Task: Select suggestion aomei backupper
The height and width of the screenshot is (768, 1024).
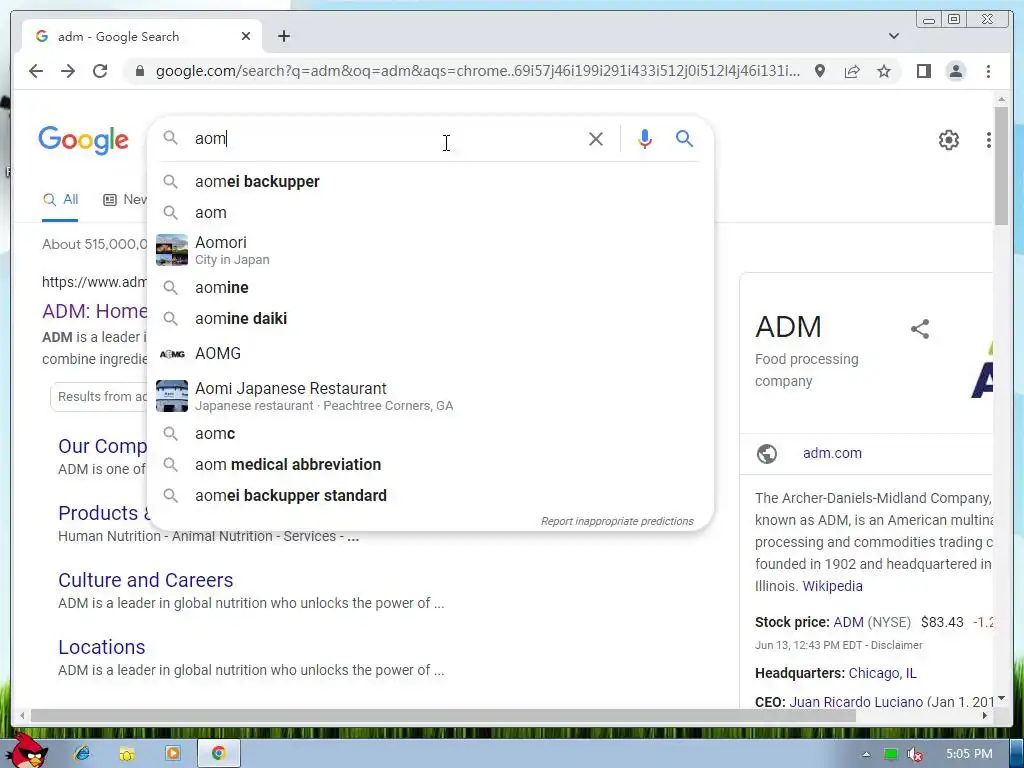Action: (x=431, y=182)
